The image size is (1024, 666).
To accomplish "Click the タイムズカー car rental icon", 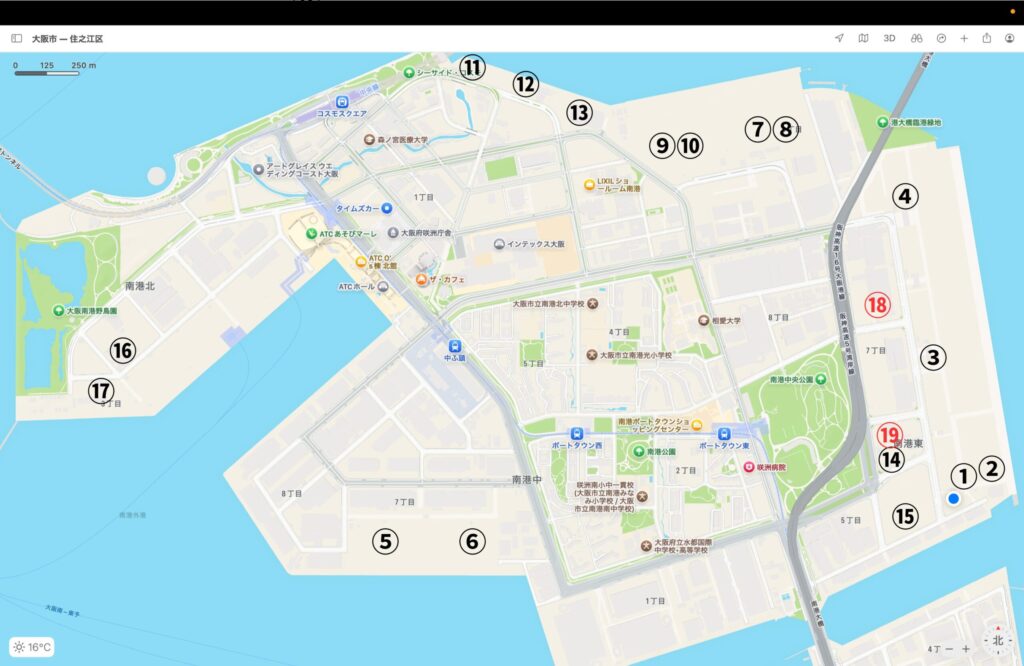I will tap(386, 208).
